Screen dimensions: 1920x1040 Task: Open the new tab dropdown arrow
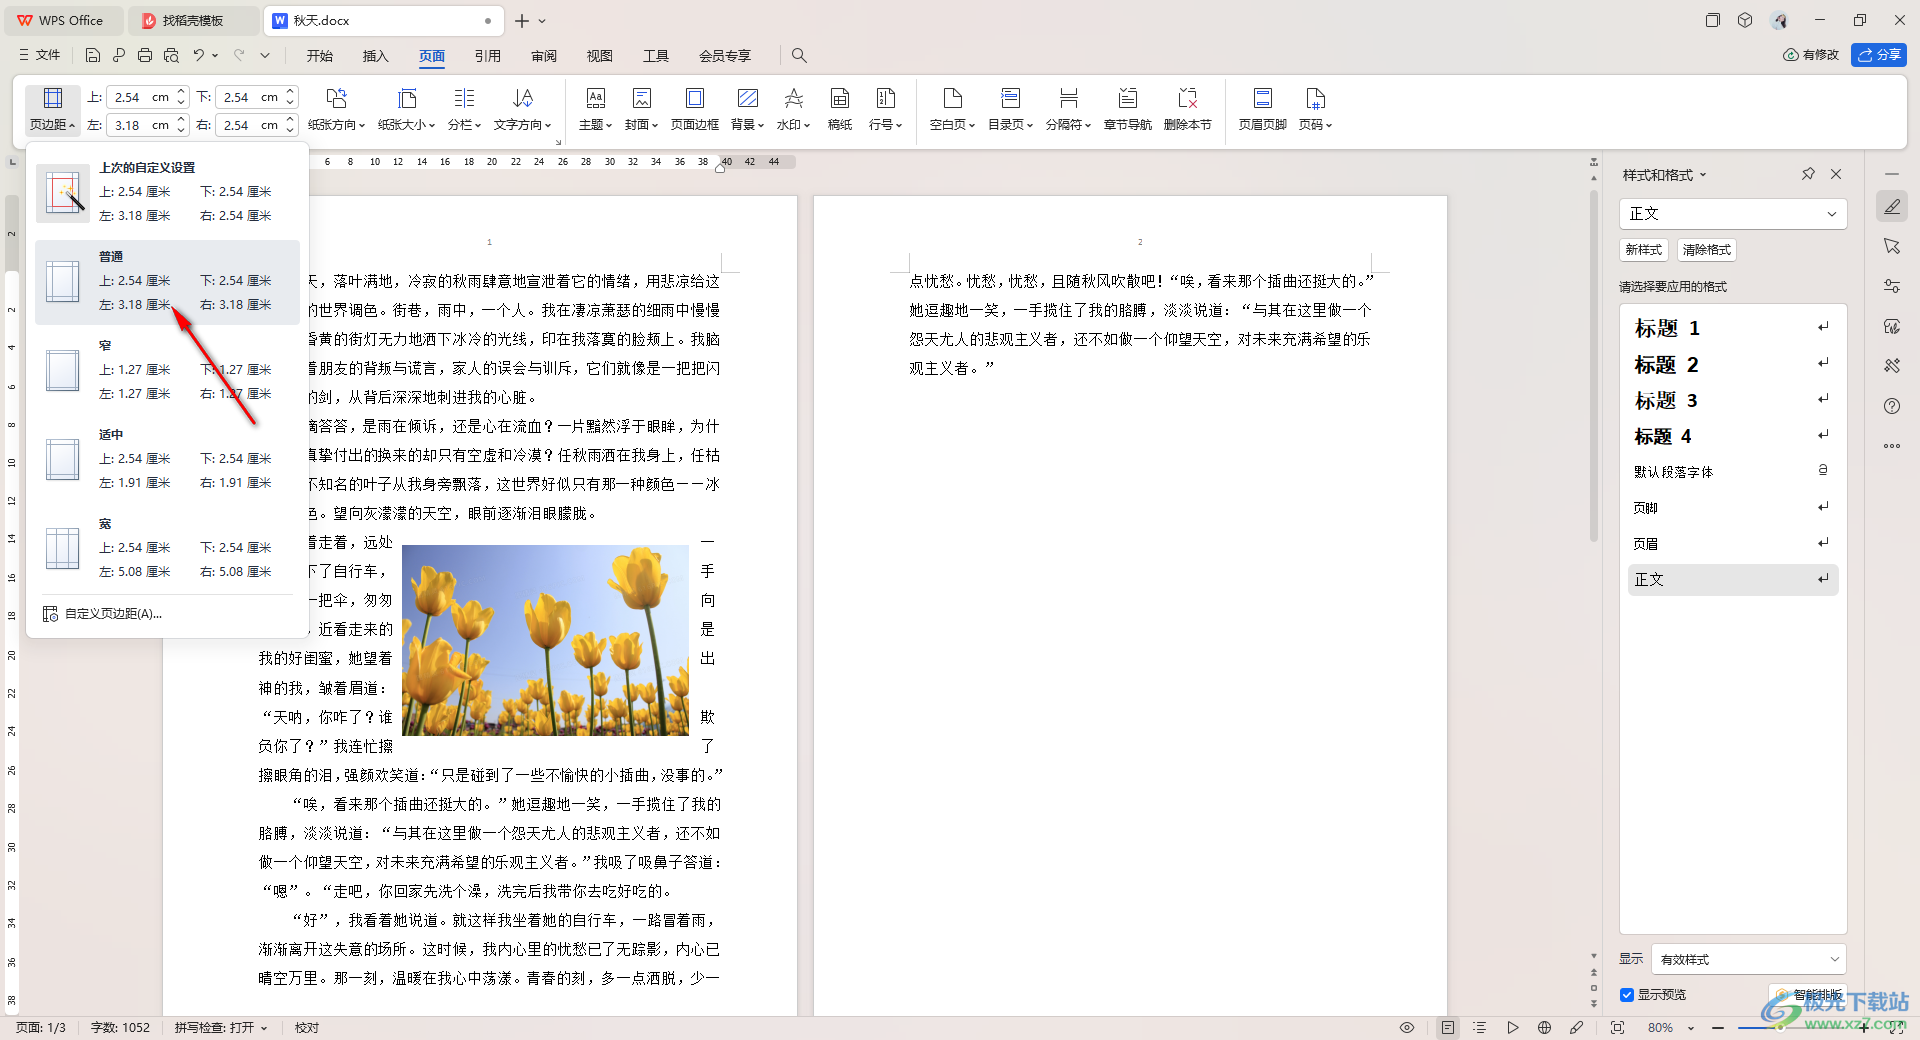tap(542, 20)
